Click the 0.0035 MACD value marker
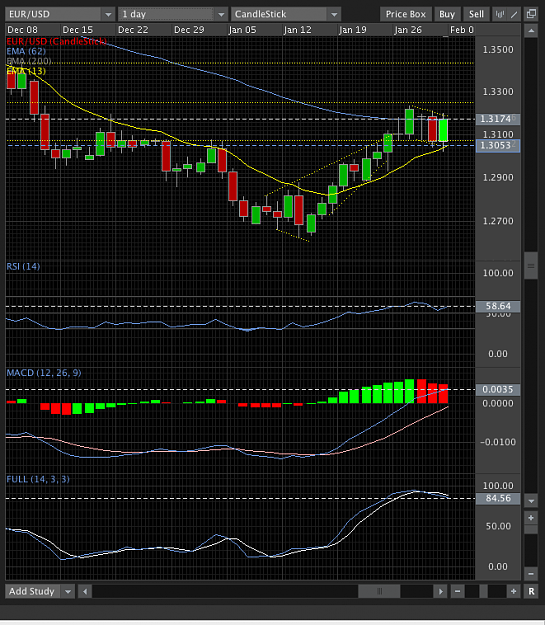Image resolution: width=545 pixels, height=625 pixels. pyautogui.click(x=498, y=389)
